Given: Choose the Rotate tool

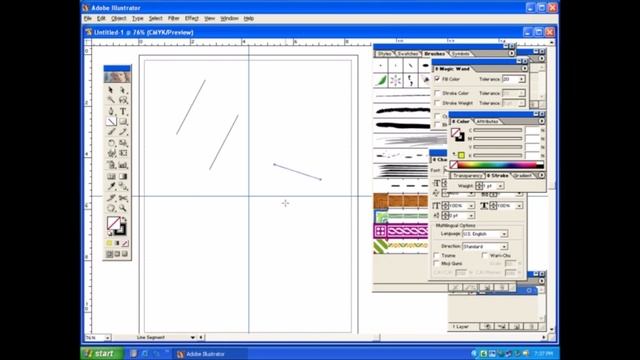Looking at the screenshot, I should pos(111,143).
